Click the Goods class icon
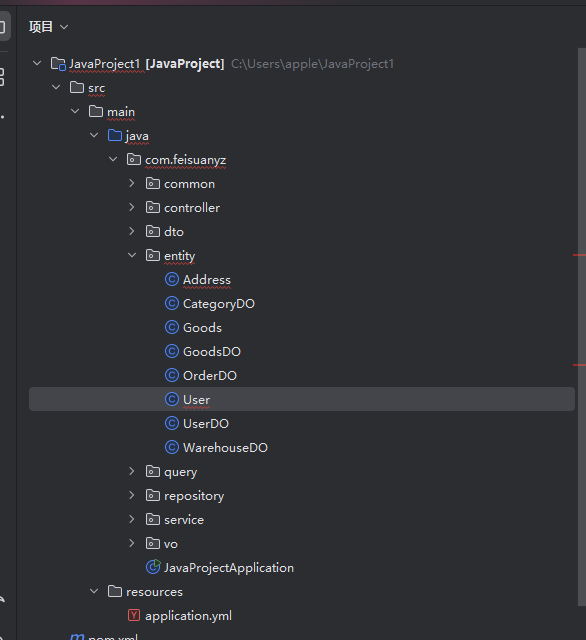Image resolution: width=586 pixels, height=640 pixels. [172, 327]
